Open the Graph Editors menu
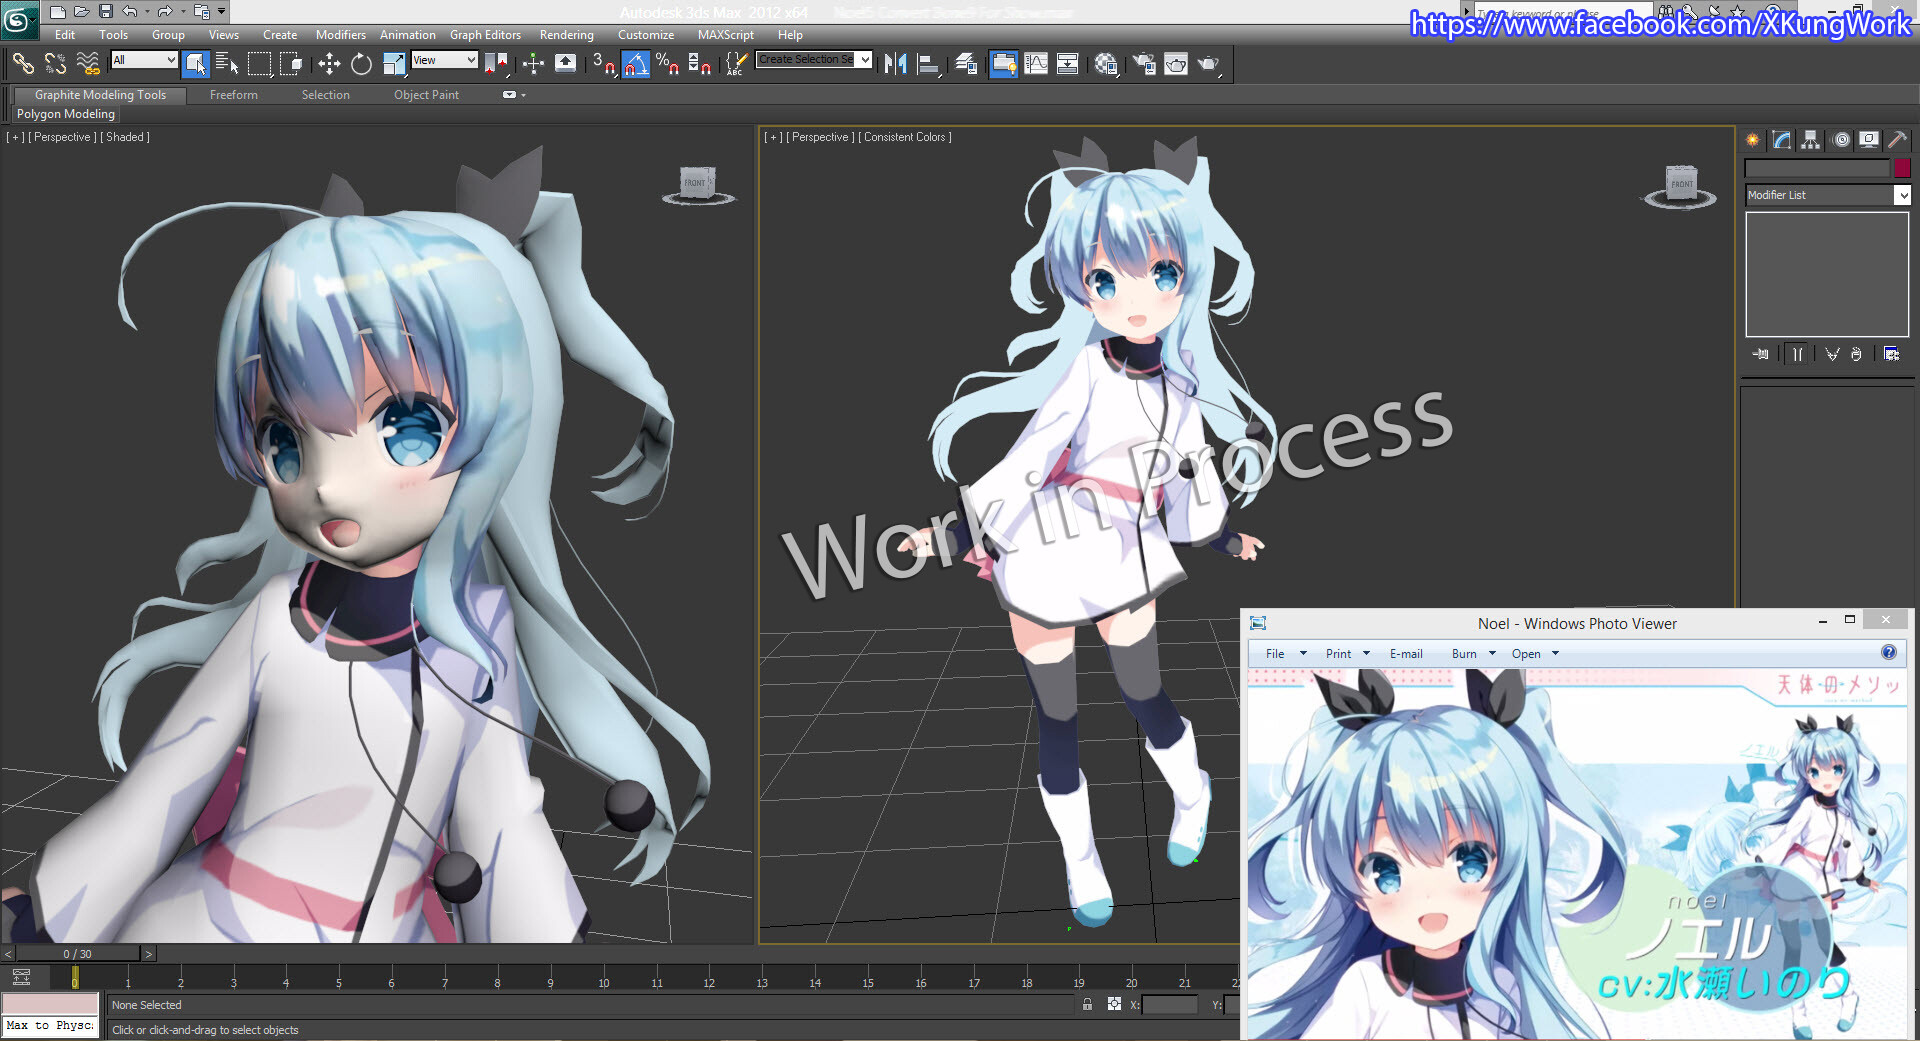The width and height of the screenshot is (1920, 1041). [485, 35]
